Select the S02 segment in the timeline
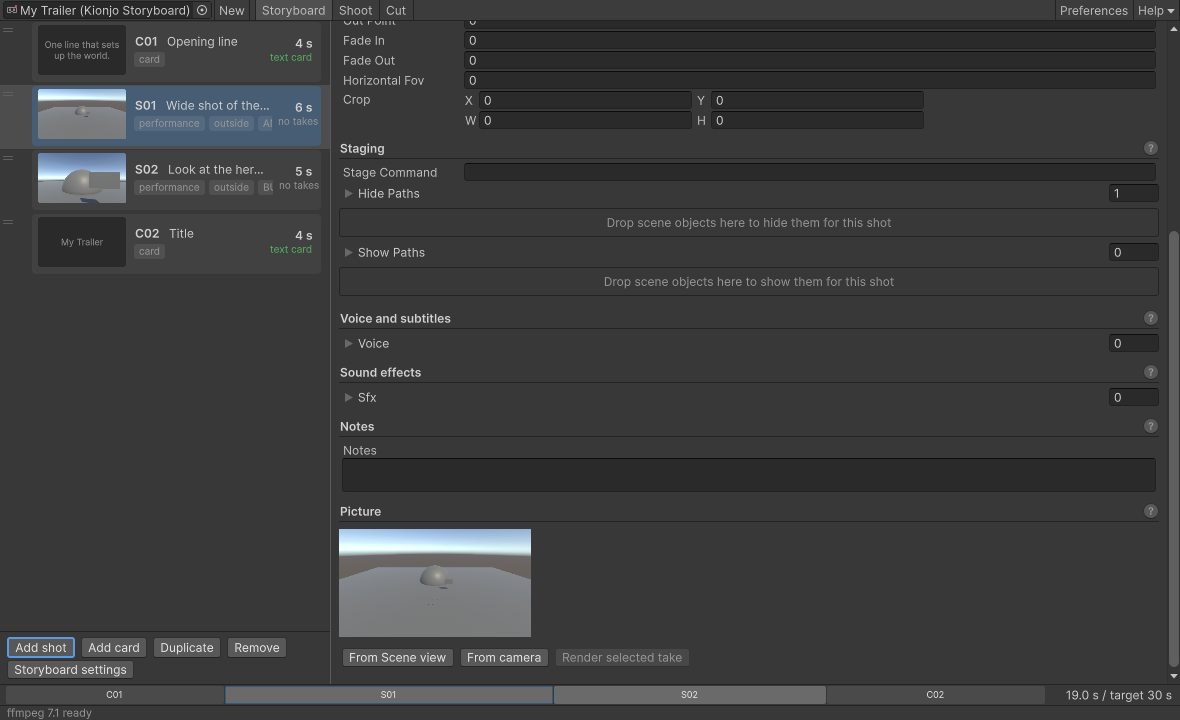Viewport: 1180px width, 720px height. (689, 695)
